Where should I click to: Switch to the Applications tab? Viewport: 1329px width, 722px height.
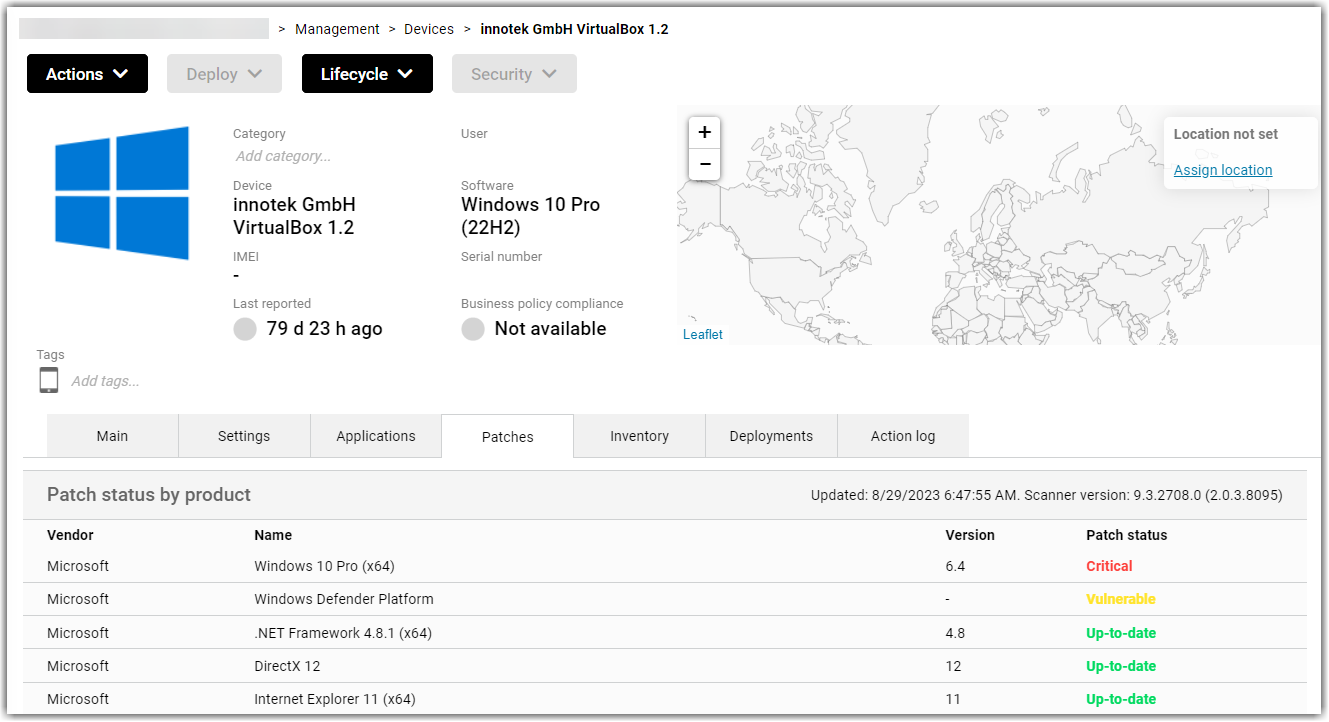coord(376,436)
